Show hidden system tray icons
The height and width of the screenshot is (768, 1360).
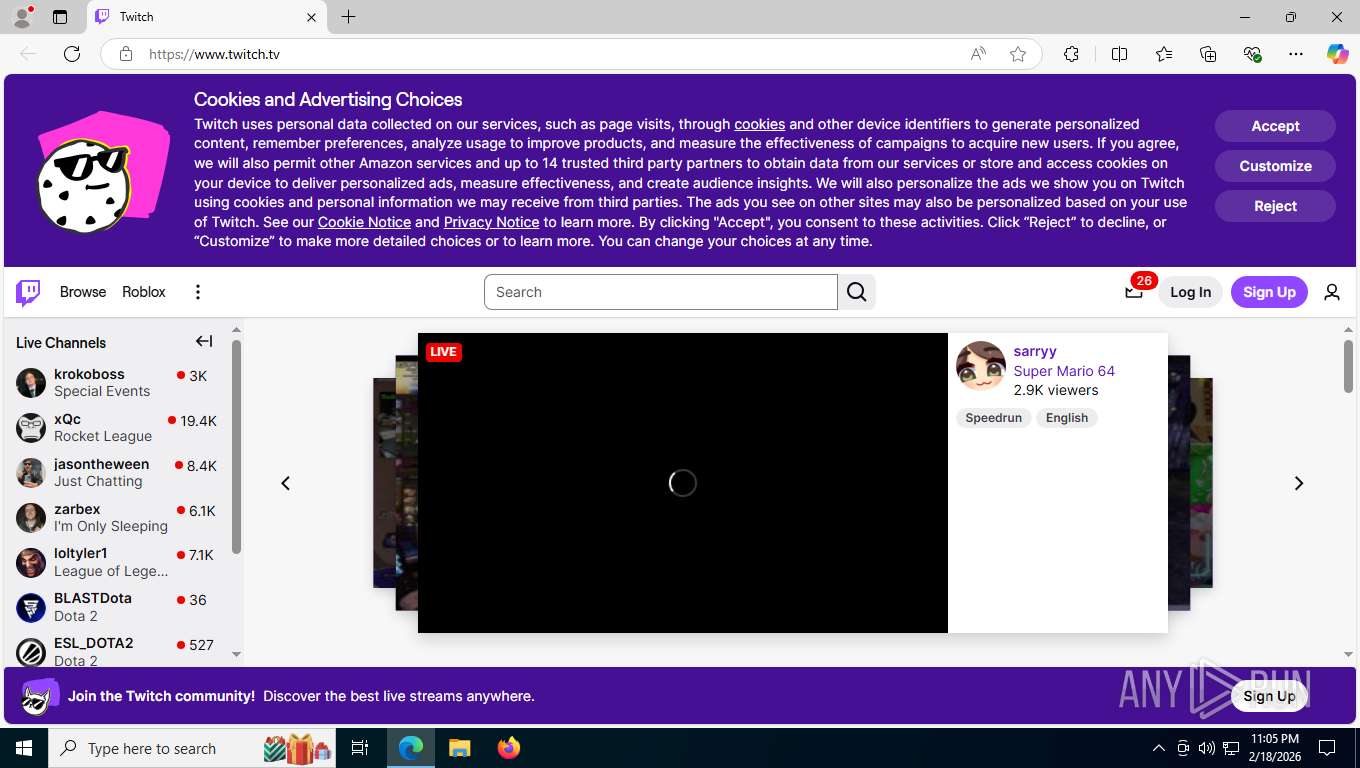[x=1158, y=748]
